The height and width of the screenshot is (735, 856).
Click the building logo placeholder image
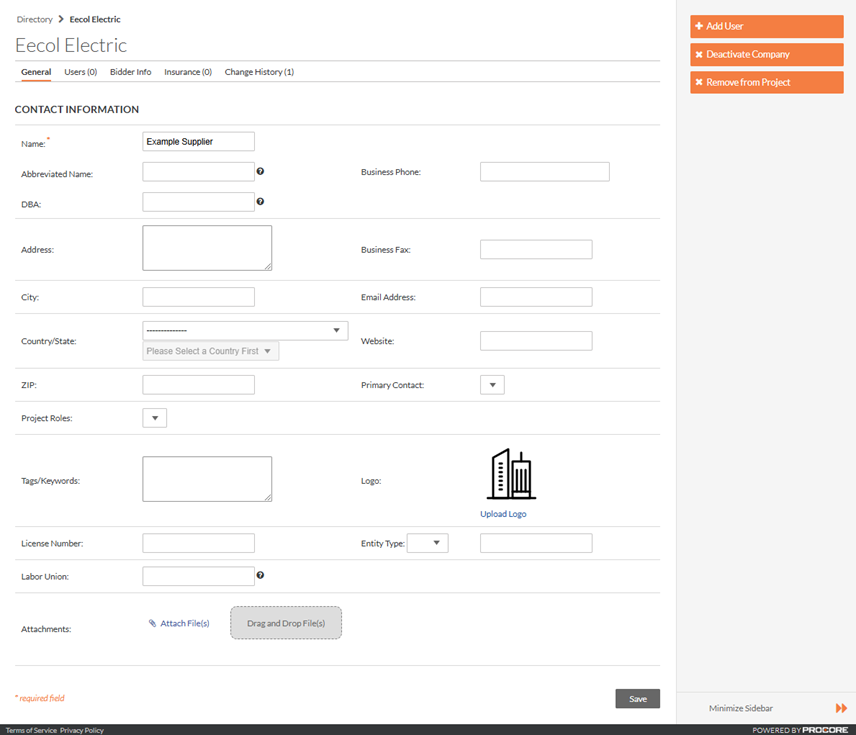click(511, 473)
